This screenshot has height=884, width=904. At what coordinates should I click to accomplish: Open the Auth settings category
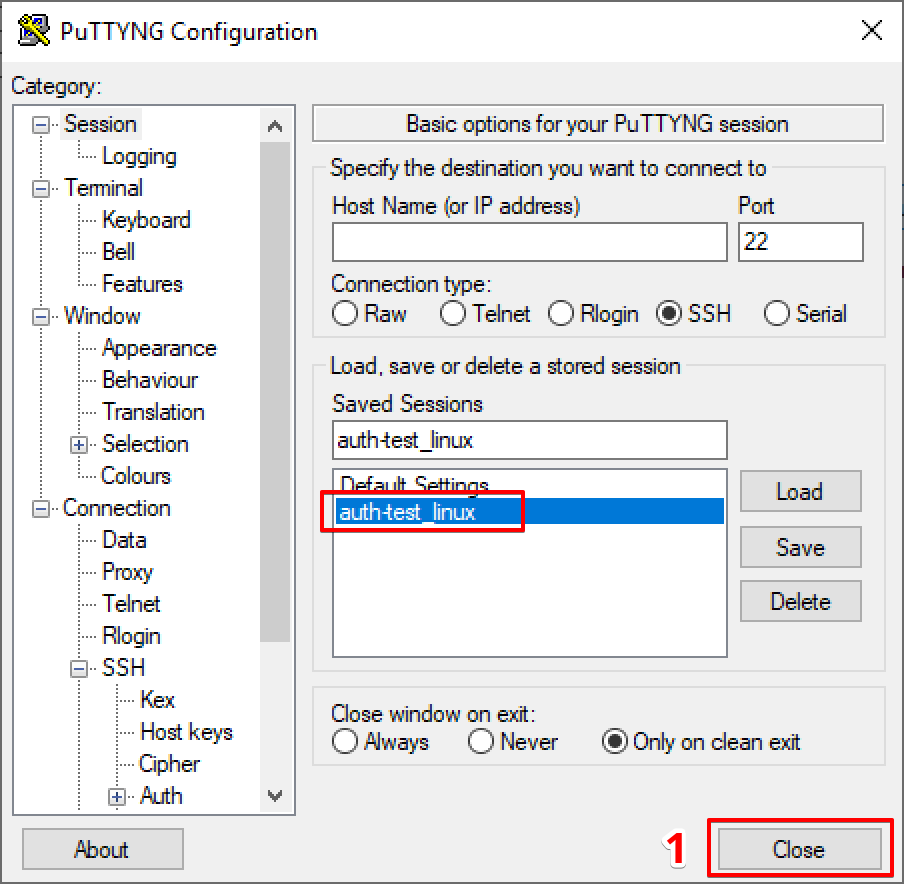click(161, 796)
